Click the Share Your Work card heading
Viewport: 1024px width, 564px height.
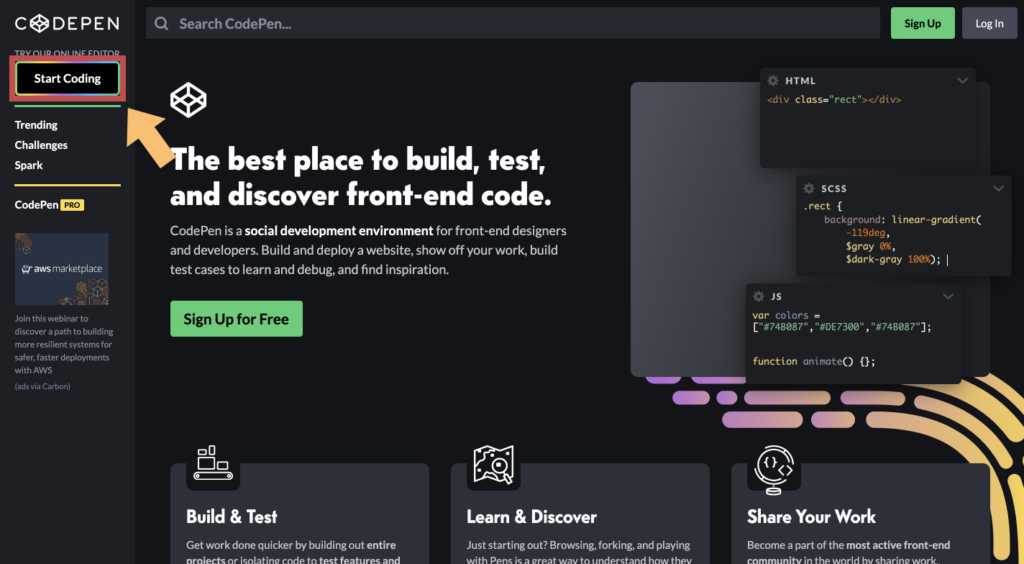(x=811, y=516)
